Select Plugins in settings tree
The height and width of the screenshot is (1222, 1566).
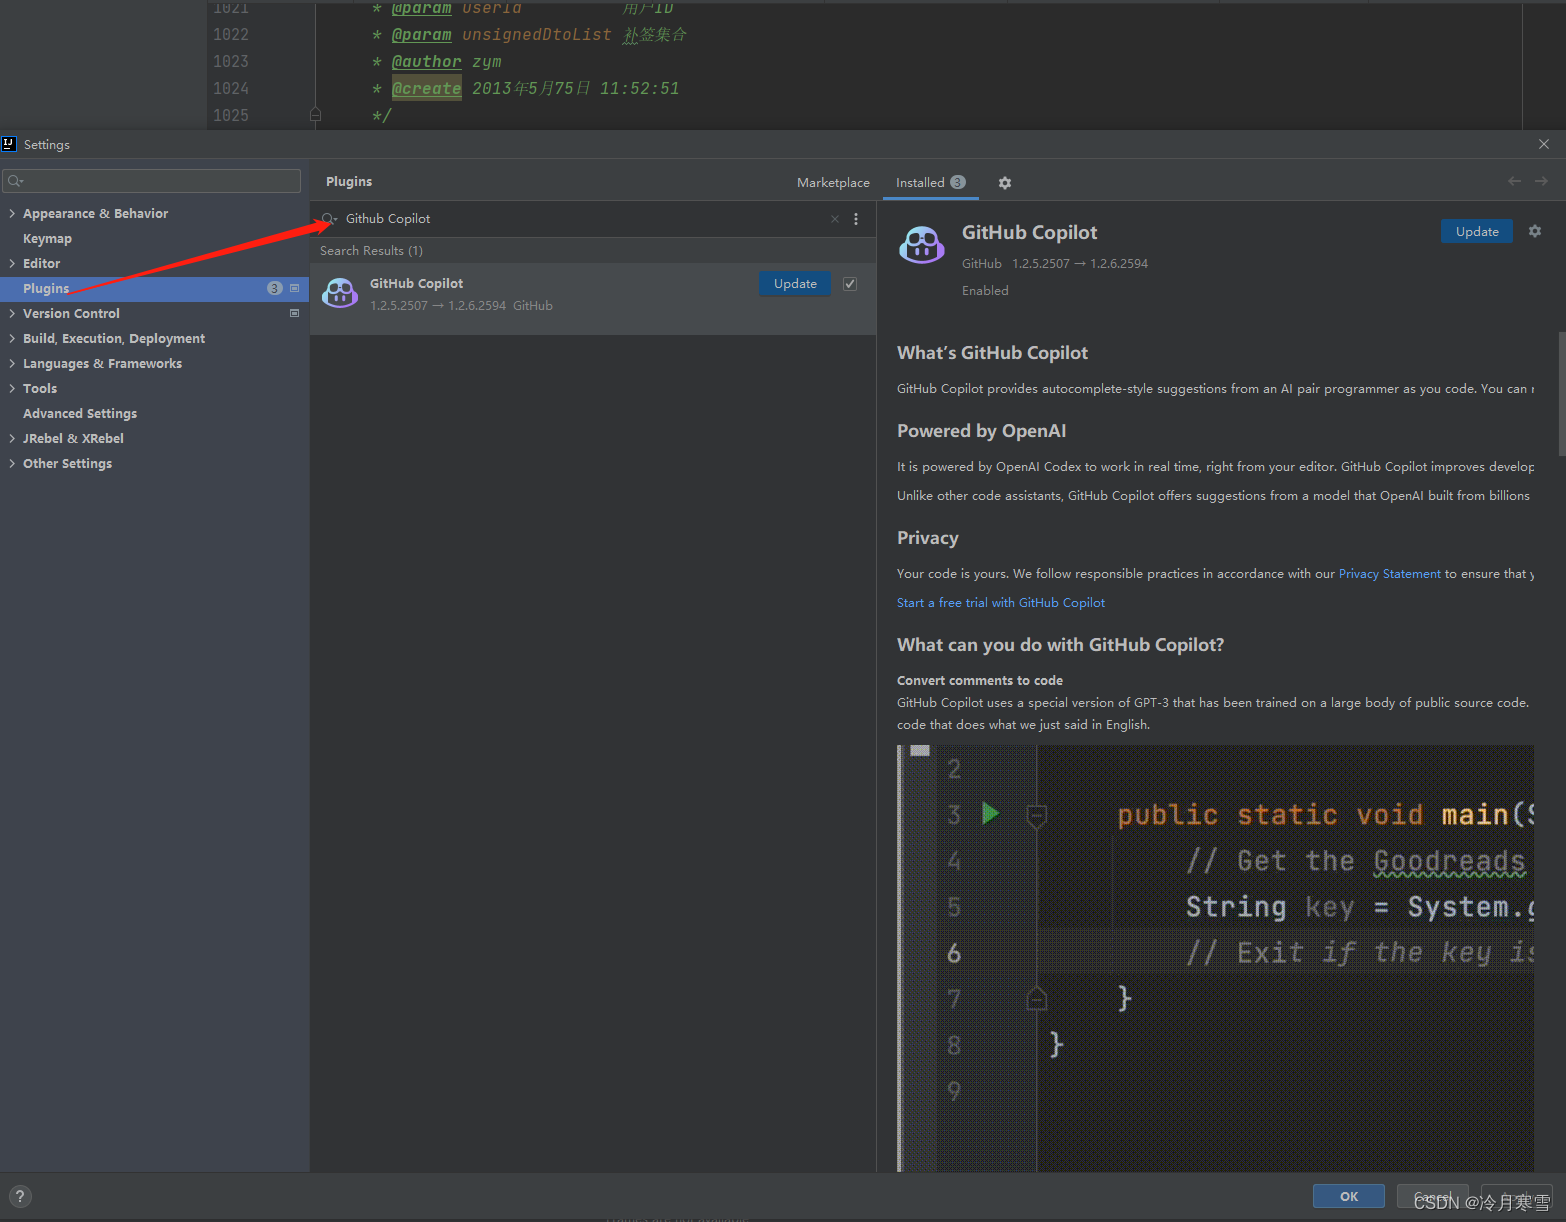[154, 288]
